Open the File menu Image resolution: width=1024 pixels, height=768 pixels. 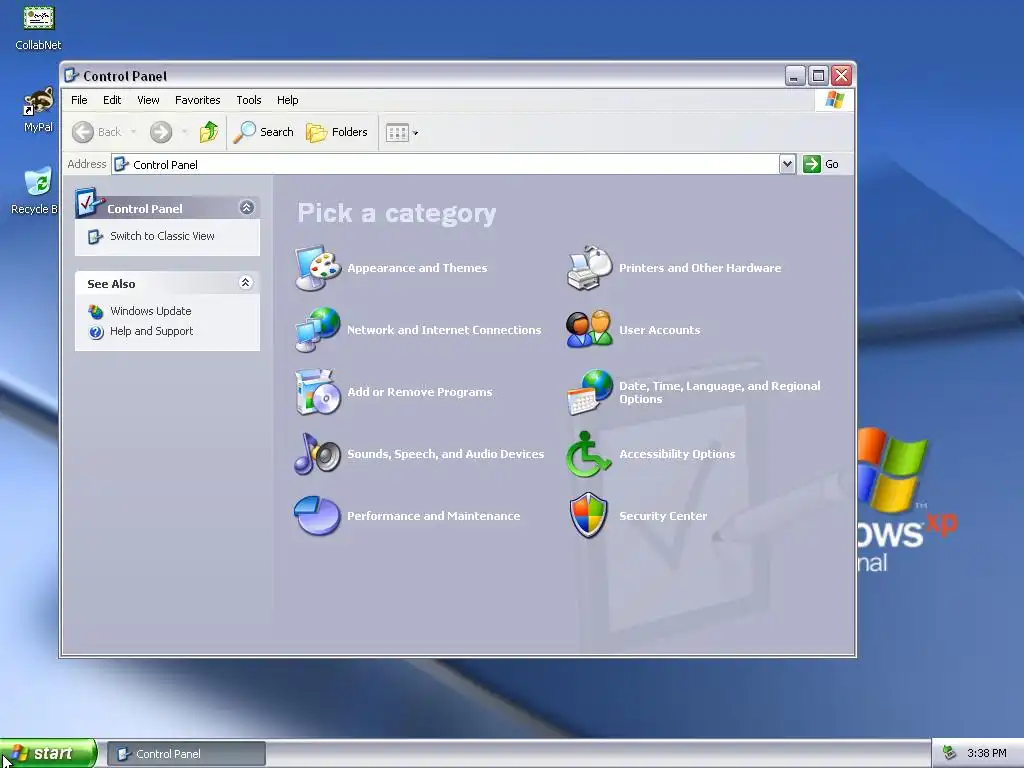click(79, 100)
